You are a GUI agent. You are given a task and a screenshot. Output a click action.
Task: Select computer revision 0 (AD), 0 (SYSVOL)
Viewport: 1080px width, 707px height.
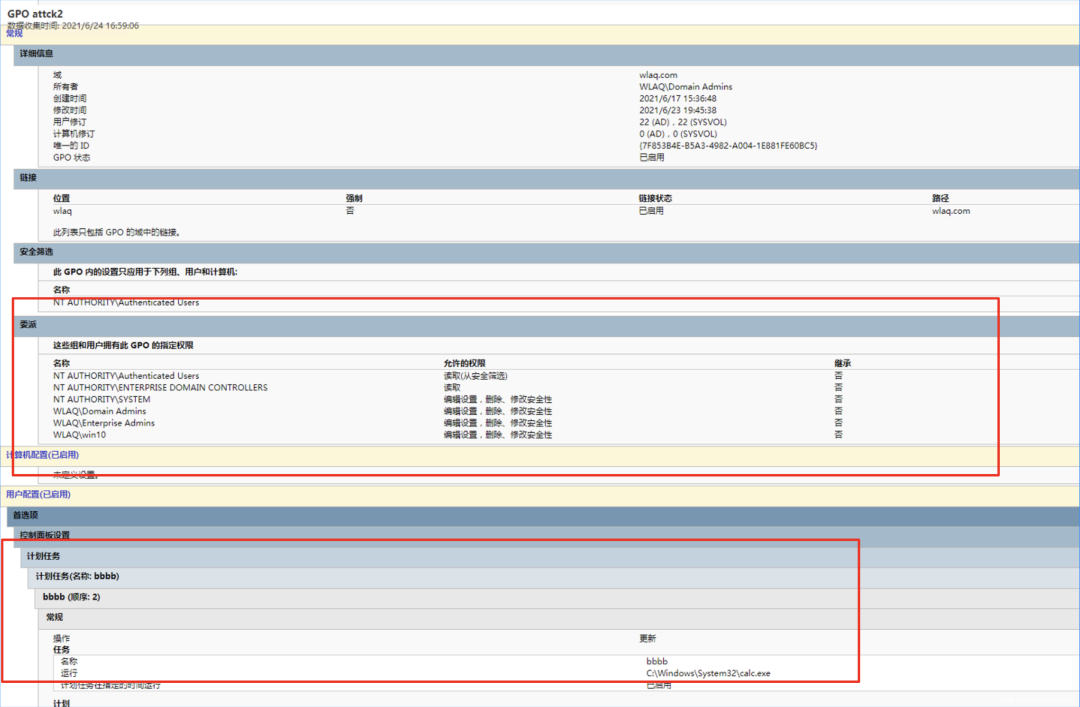(678, 134)
